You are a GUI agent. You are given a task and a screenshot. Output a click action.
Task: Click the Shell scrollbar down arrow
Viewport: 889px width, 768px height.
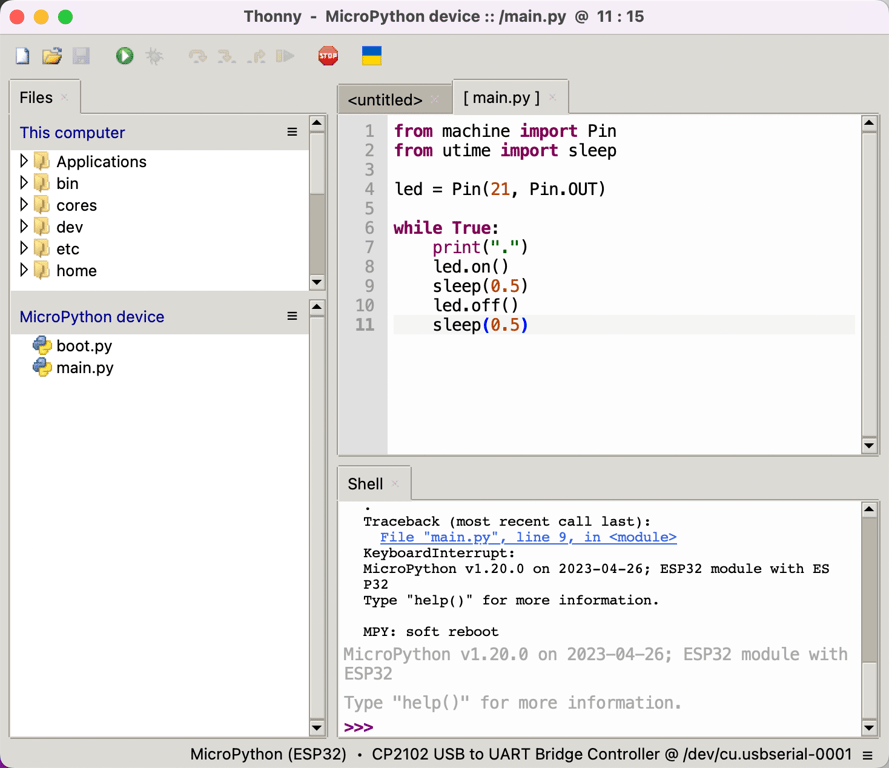point(869,727)
